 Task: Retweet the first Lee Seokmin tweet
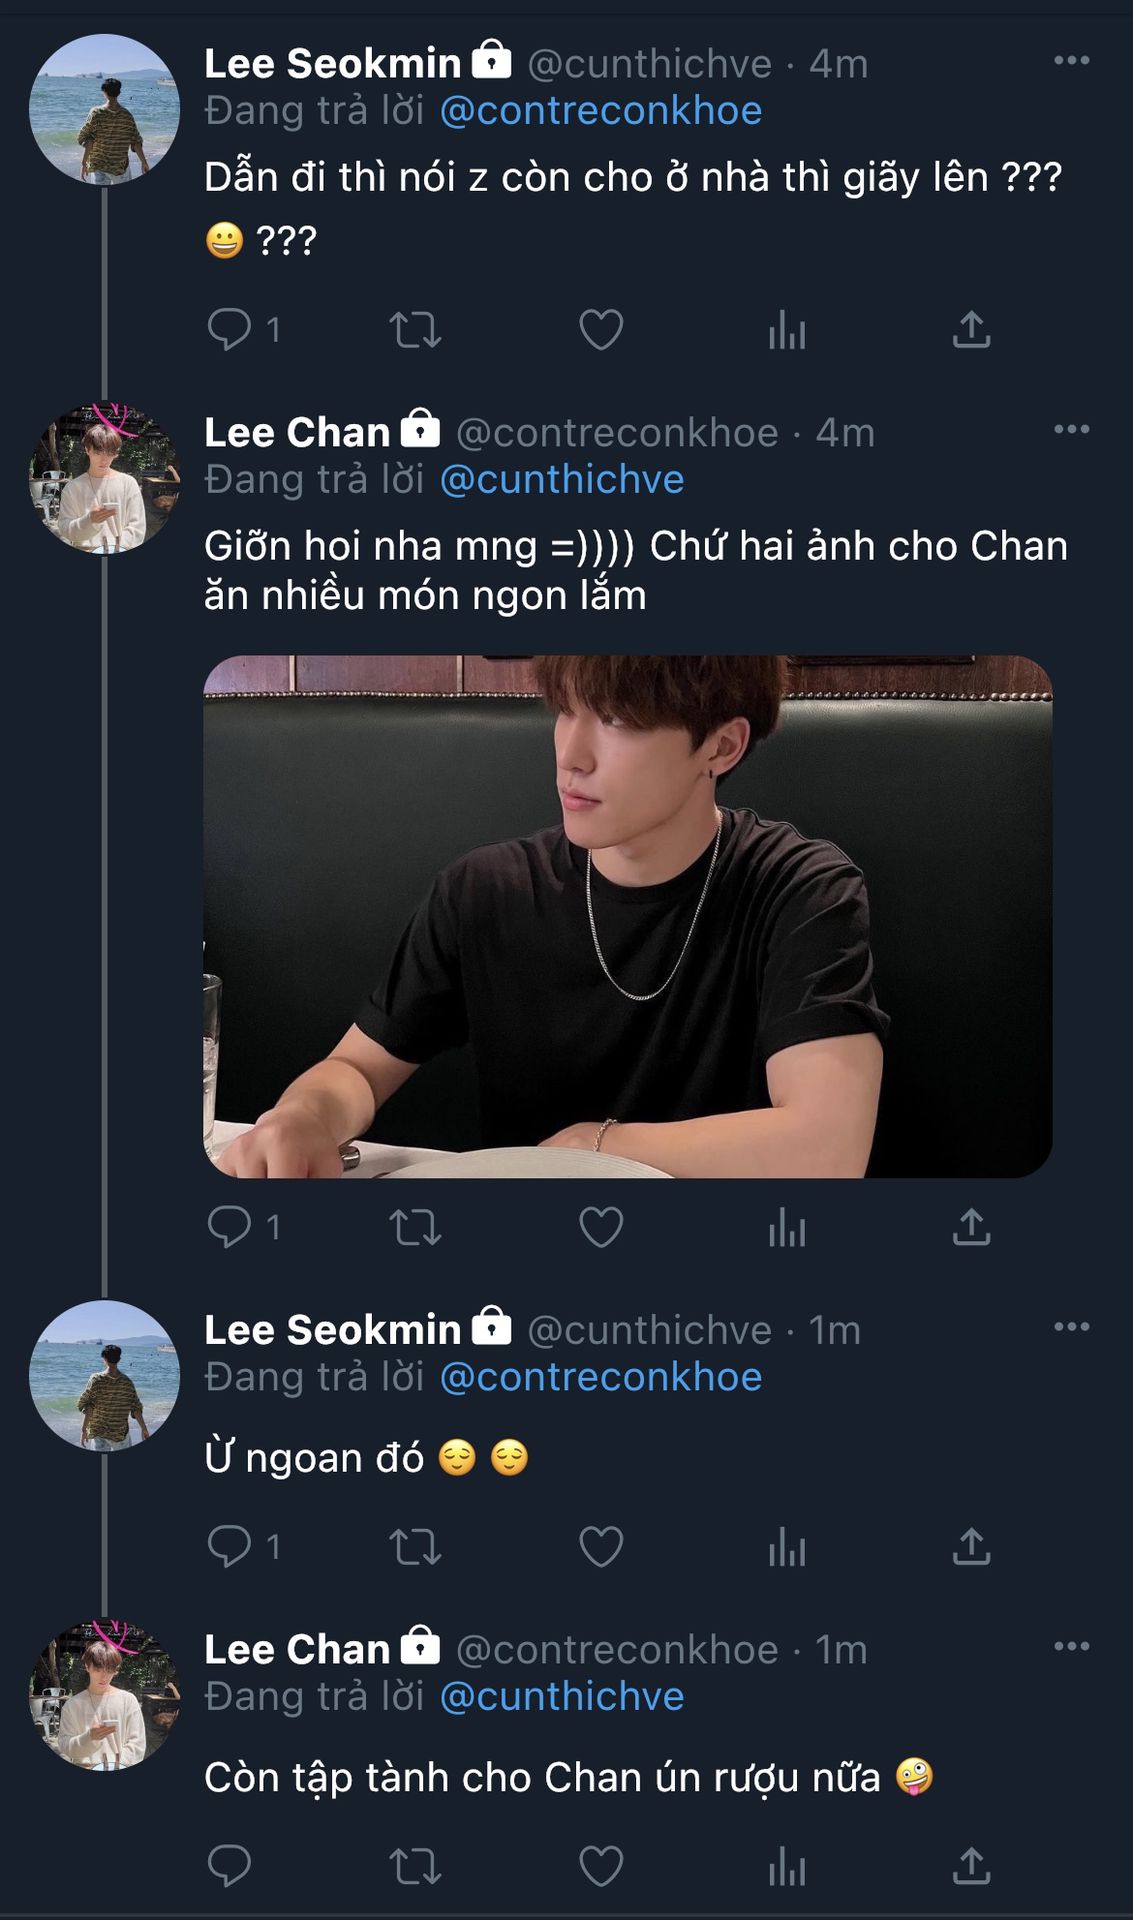415,329
